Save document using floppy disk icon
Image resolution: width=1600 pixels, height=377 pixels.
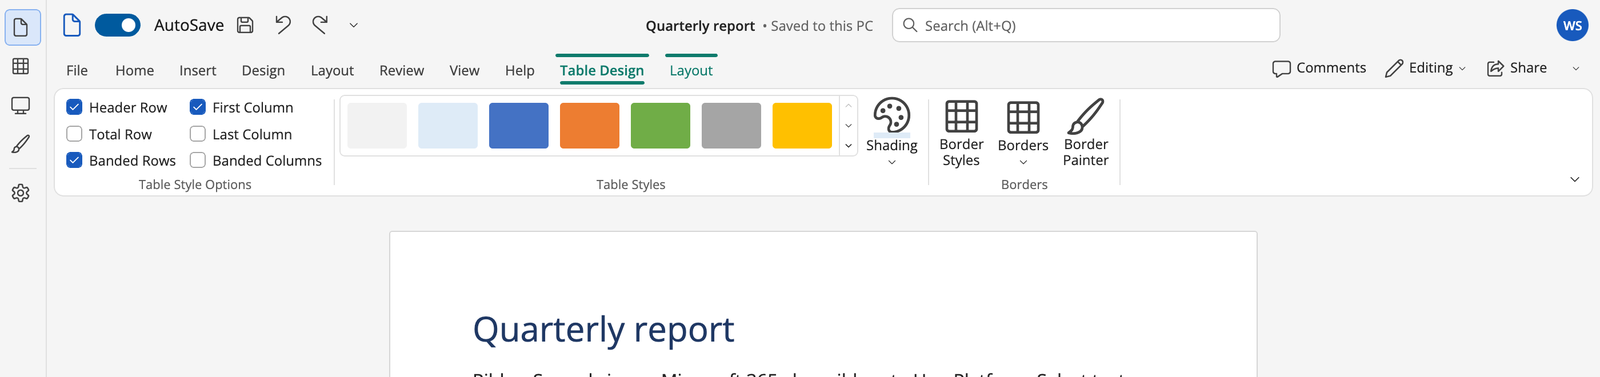pos(245,25)
